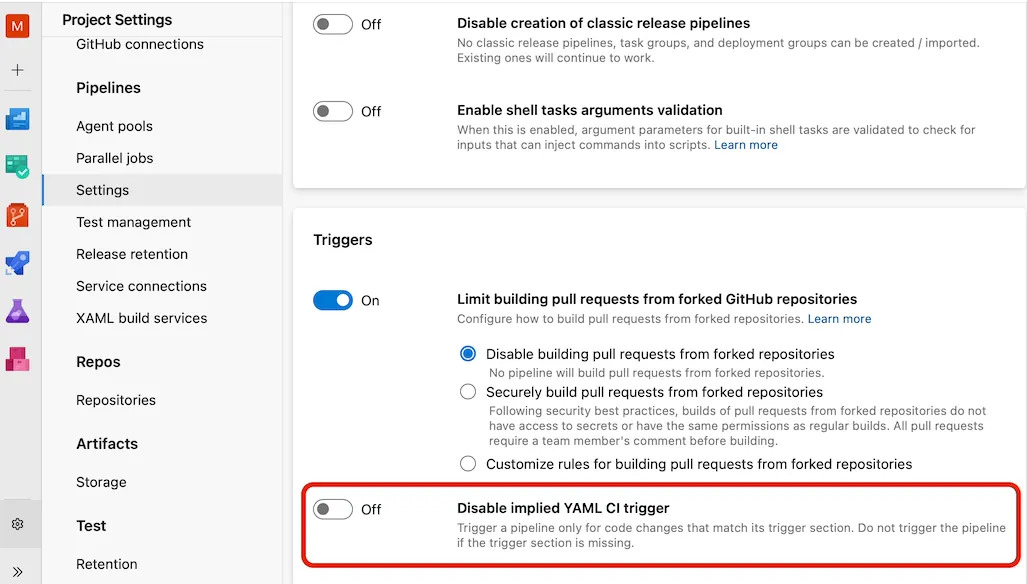Select Securely build pull requests from forked repositories

pos(467,392)
